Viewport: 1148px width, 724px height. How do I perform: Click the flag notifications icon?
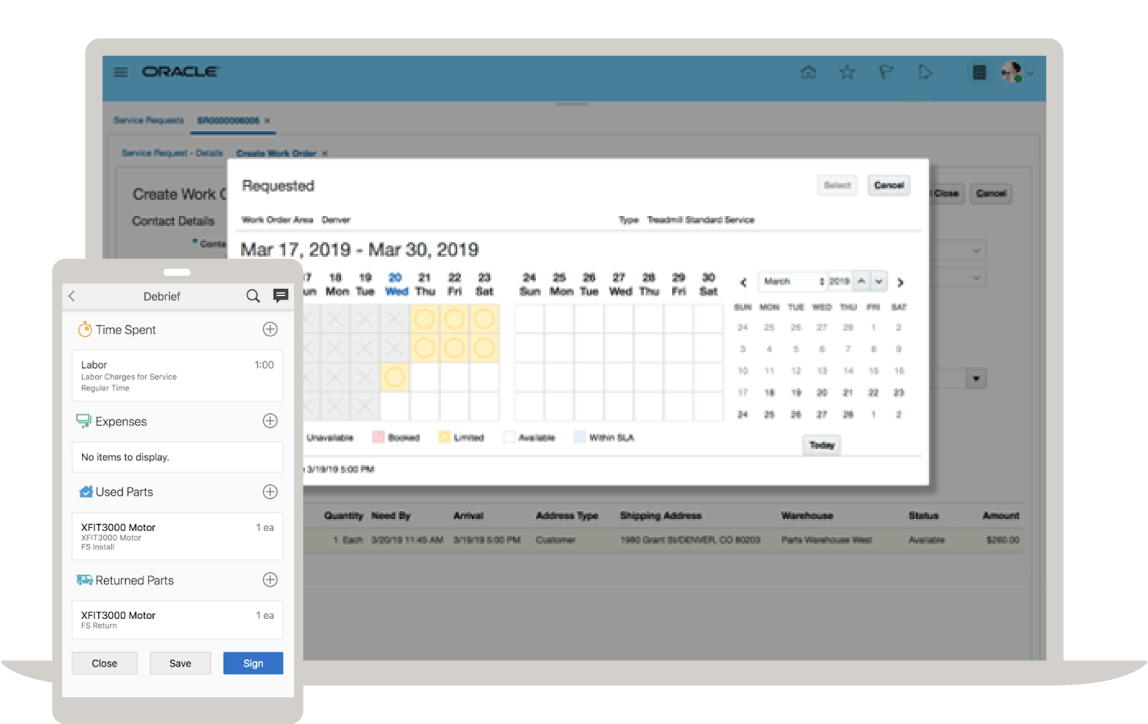886,72
